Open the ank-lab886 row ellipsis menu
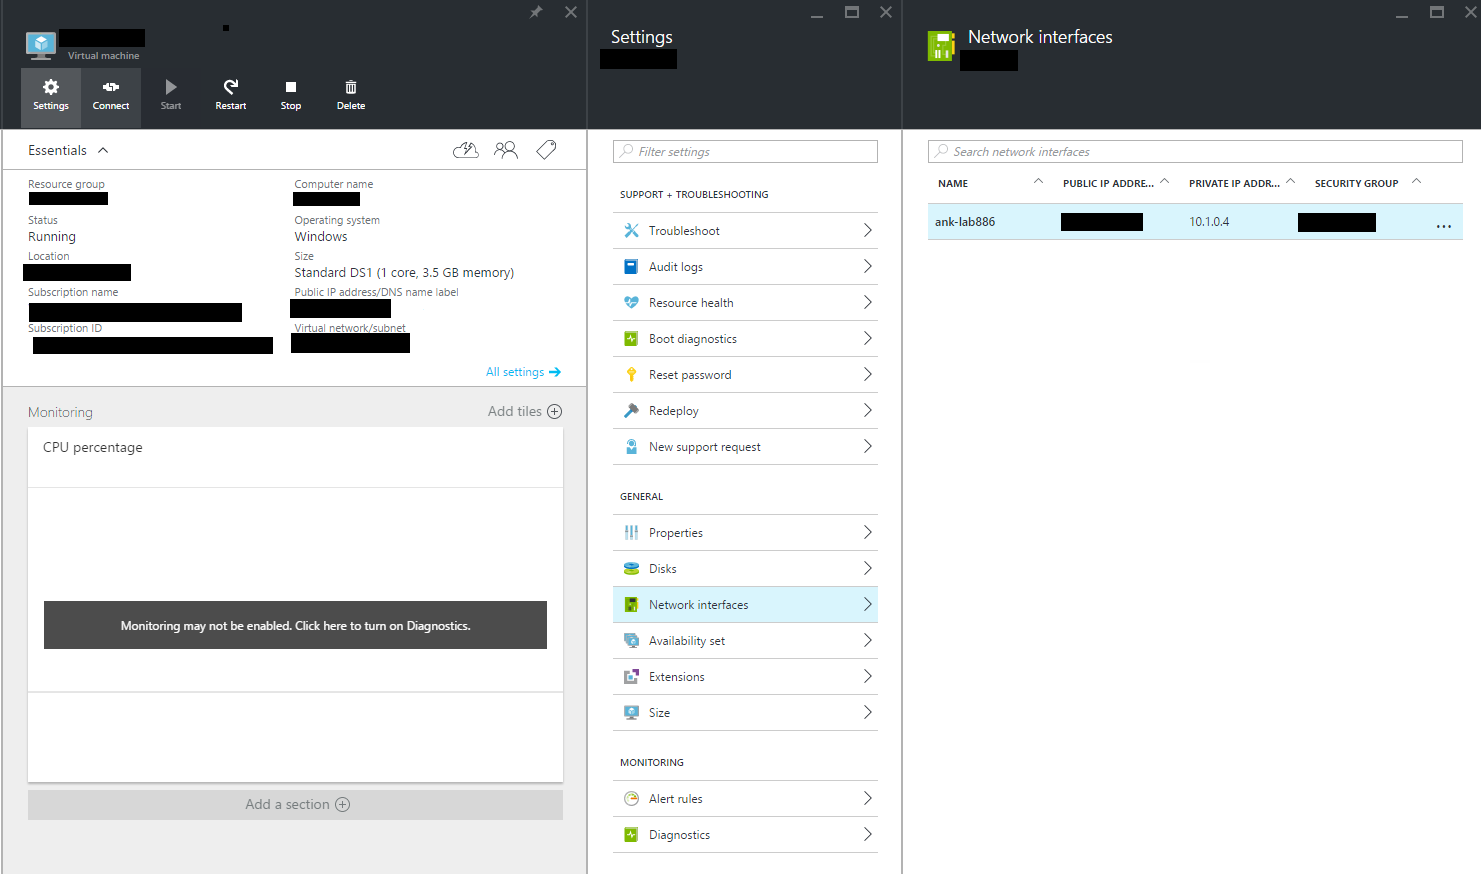Viewport: 1481px width, 874px height. (x=1444, y=226)
